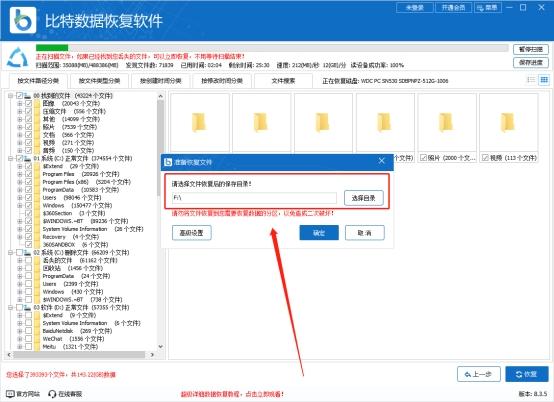Viewport: 554px width, 402px height.
Task: Toggle the 视频 thumbnail checkbox
Action: 485,158
